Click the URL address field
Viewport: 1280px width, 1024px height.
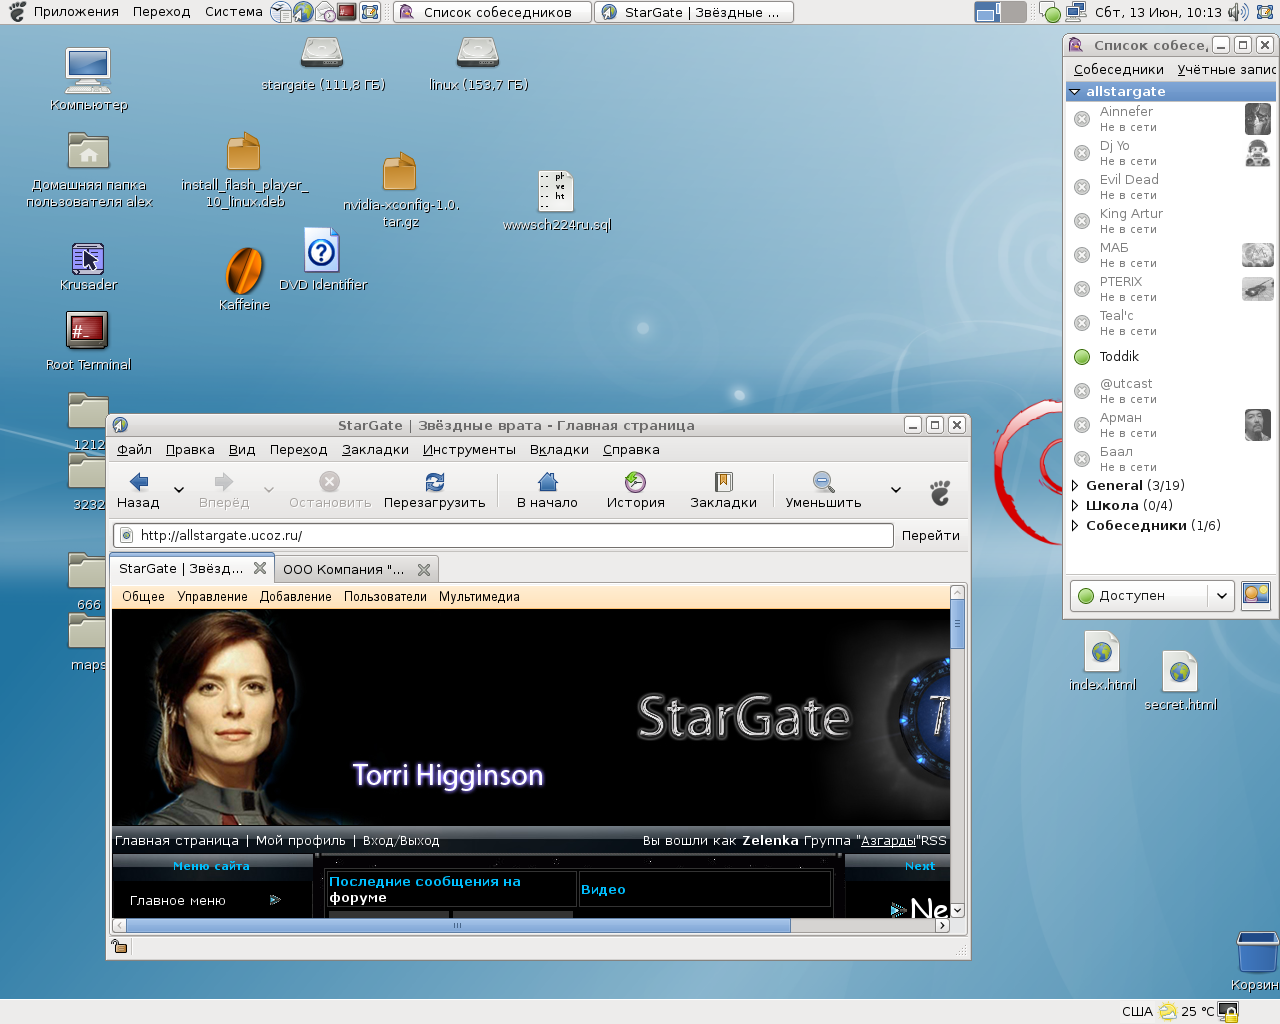(500, 536)
